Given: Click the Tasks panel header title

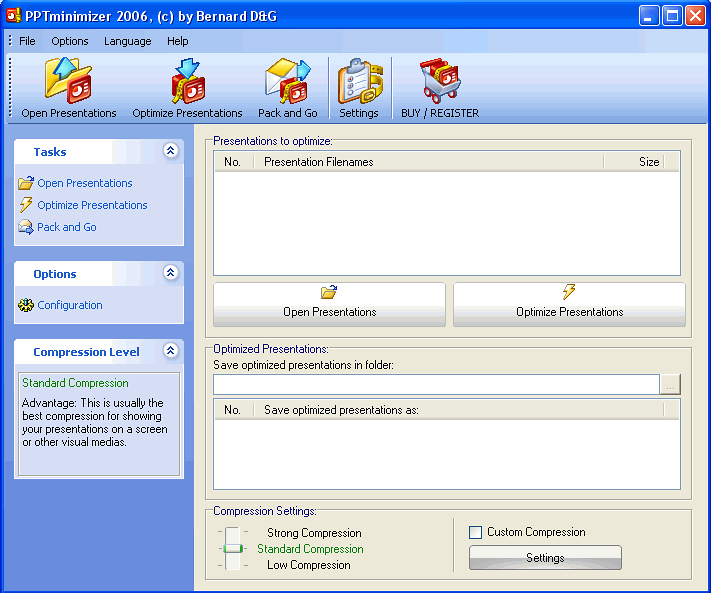Looking at the screenshot, I should tap(50, 152).
